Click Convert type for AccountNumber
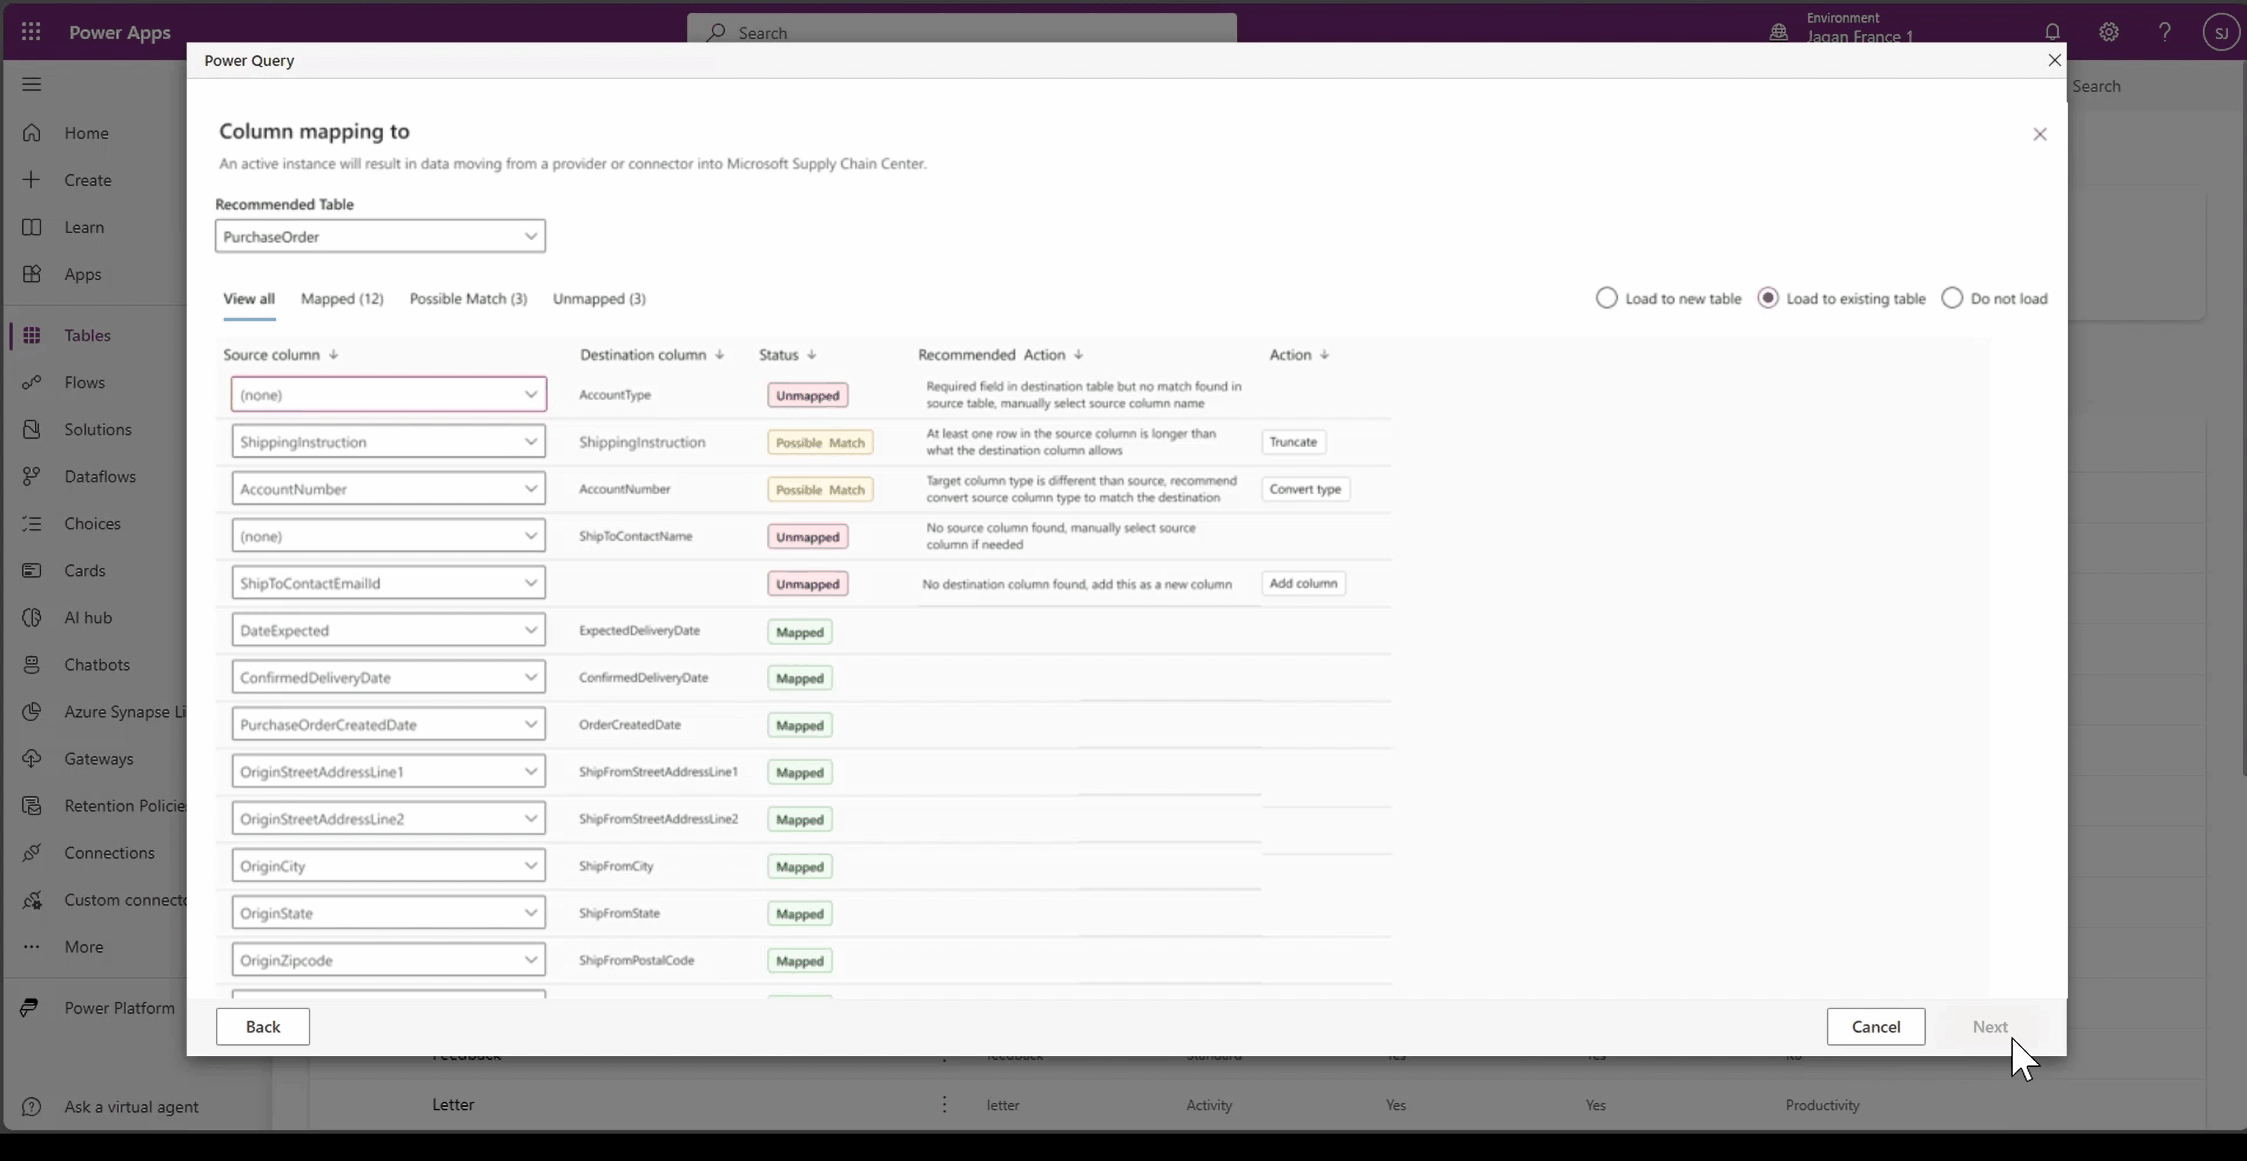 pos(1305,488)
